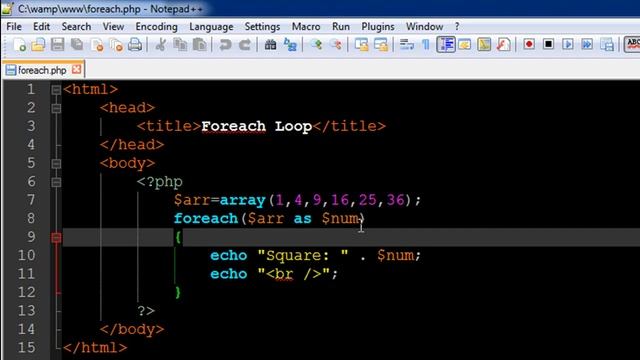The image size is (640, 360).
Task: Save the file with the floppy disk icon
Action: point(57,44)
